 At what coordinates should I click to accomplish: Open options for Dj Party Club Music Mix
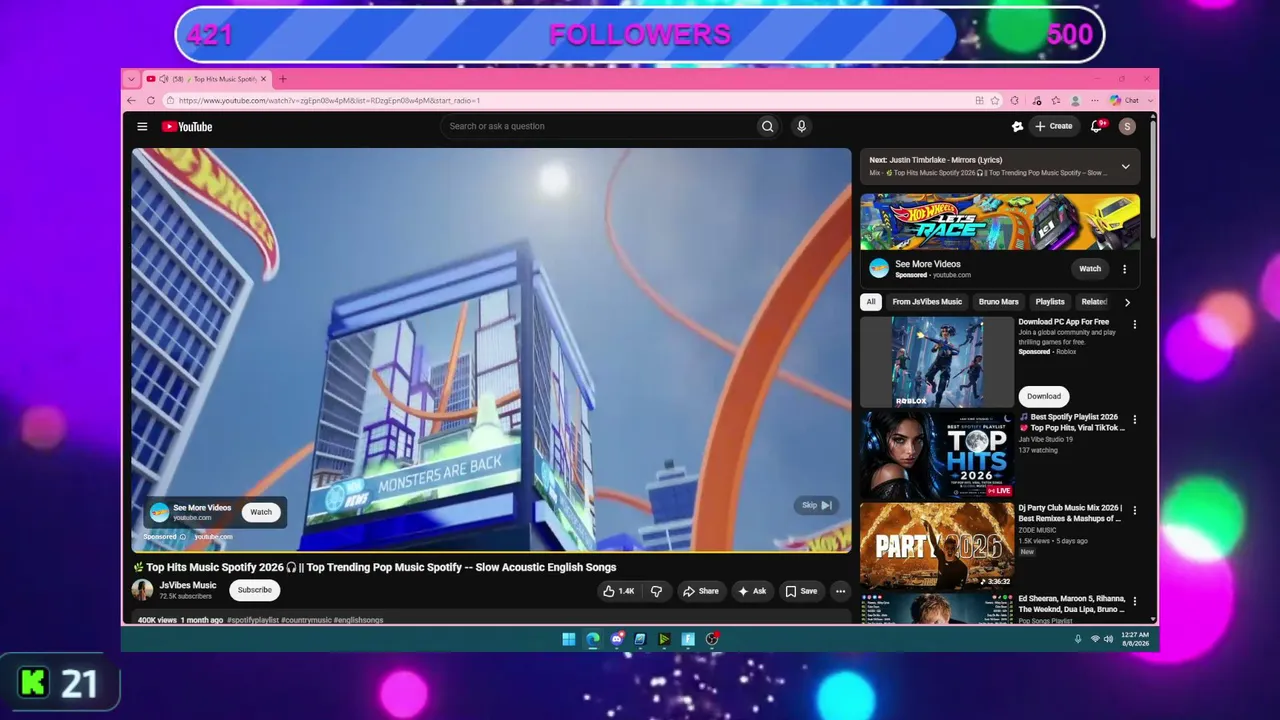(1134, 511)
